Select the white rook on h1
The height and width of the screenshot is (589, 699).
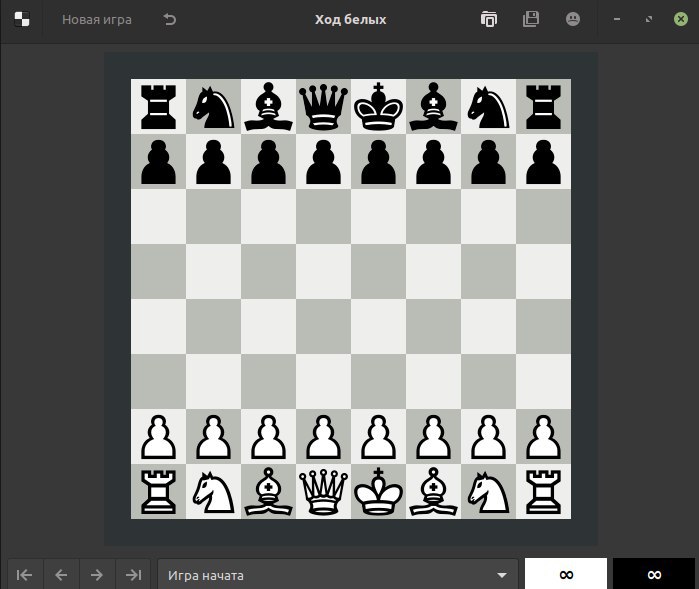click(x=543, y=491)
